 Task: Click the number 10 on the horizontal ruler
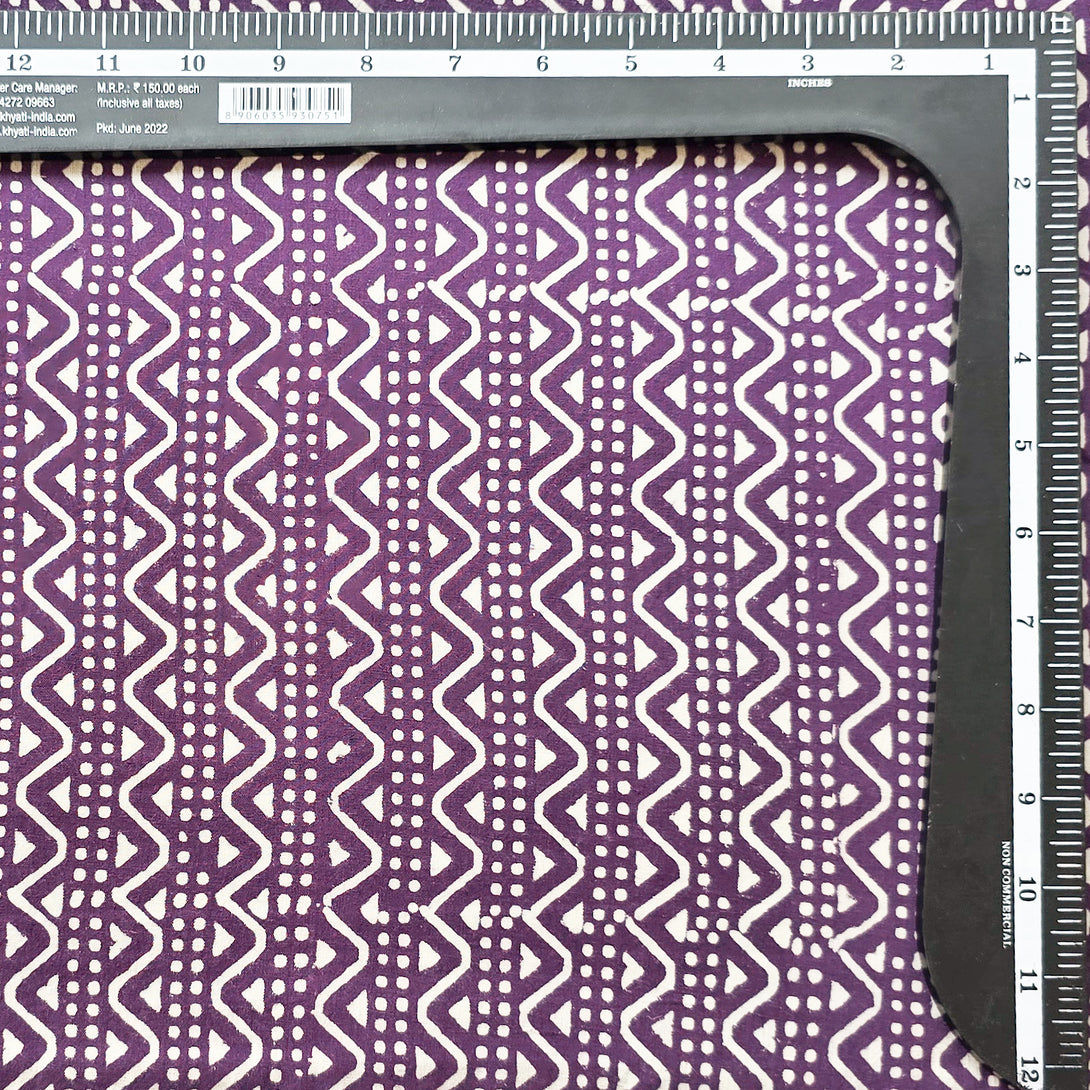193,63
